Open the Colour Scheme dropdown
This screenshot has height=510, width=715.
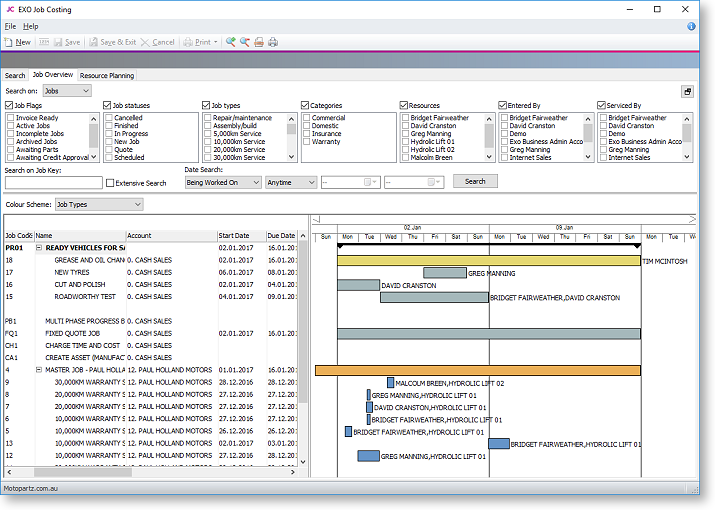(x=98, y=204)
